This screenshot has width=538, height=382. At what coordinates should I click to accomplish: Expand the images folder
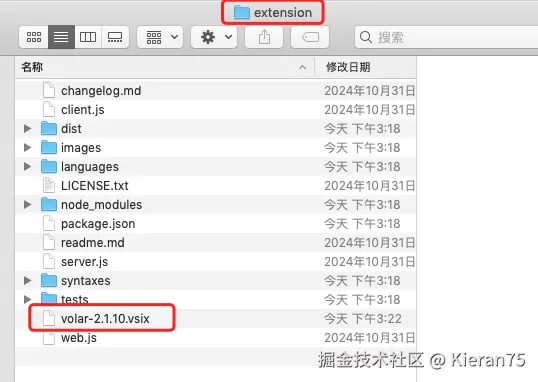click(27, 148)
